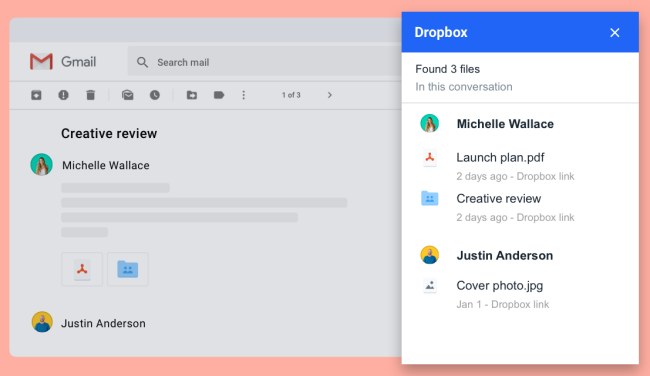
Task: Click the Gmail logo icon
Action: point(41,62)
